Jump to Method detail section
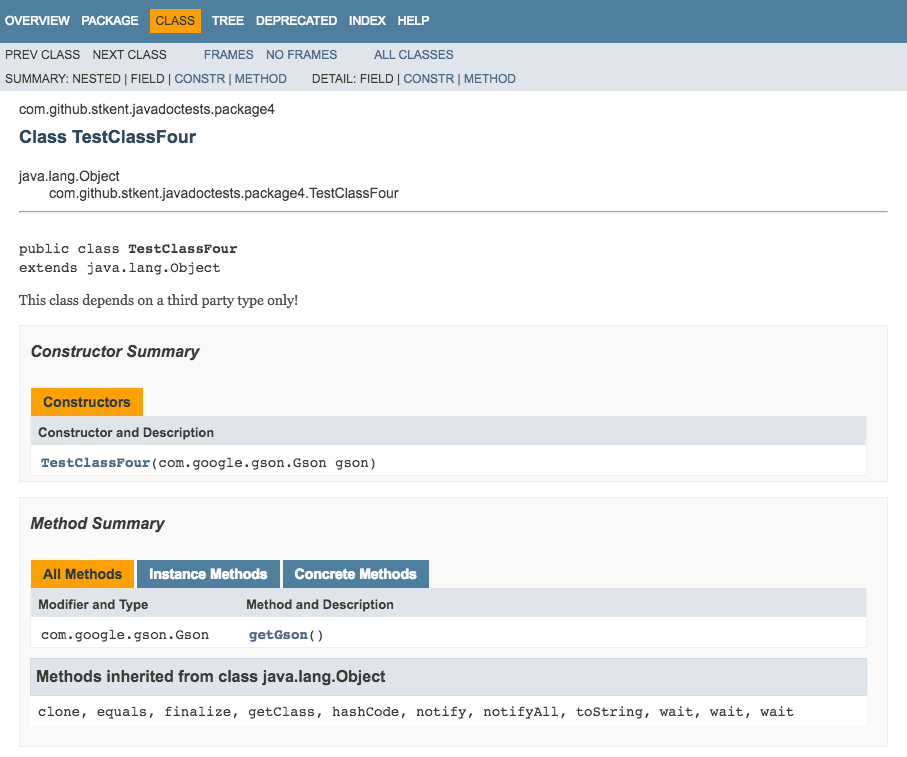This screenshot has width=907, height=757. [x=489, y=79]
